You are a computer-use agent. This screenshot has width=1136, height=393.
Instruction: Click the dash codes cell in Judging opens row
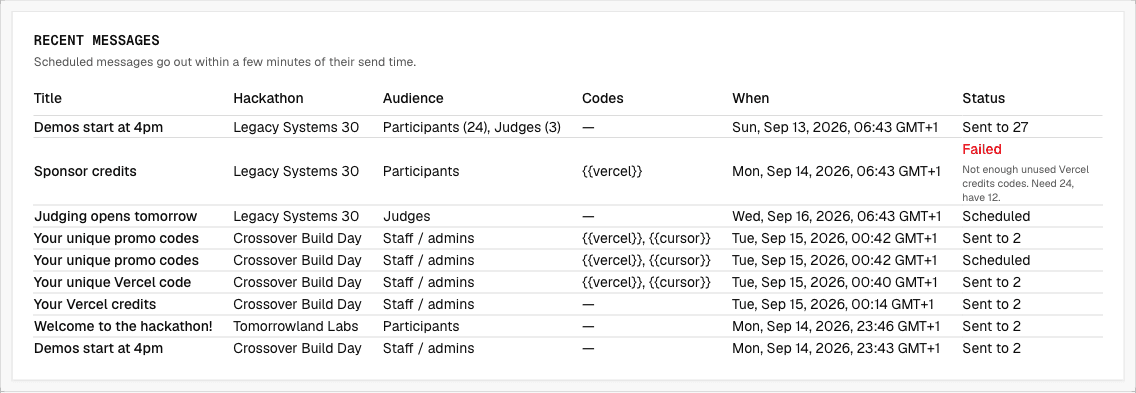pos(588,216)
